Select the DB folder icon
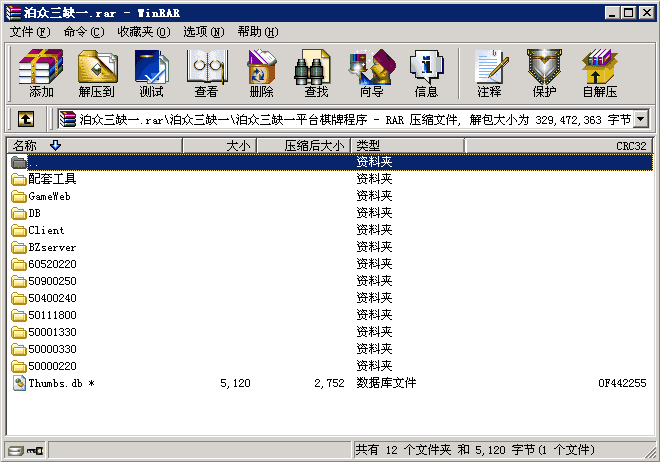660x462 pixels. [19, 214]
